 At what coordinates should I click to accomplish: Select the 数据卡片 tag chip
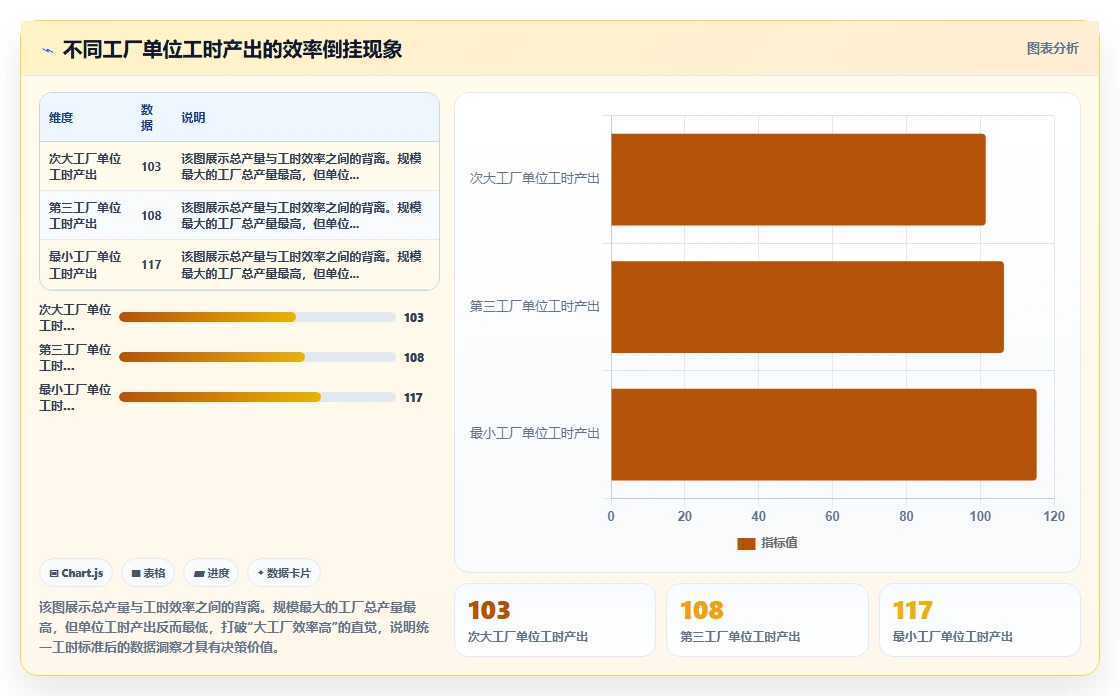point(284,573)
